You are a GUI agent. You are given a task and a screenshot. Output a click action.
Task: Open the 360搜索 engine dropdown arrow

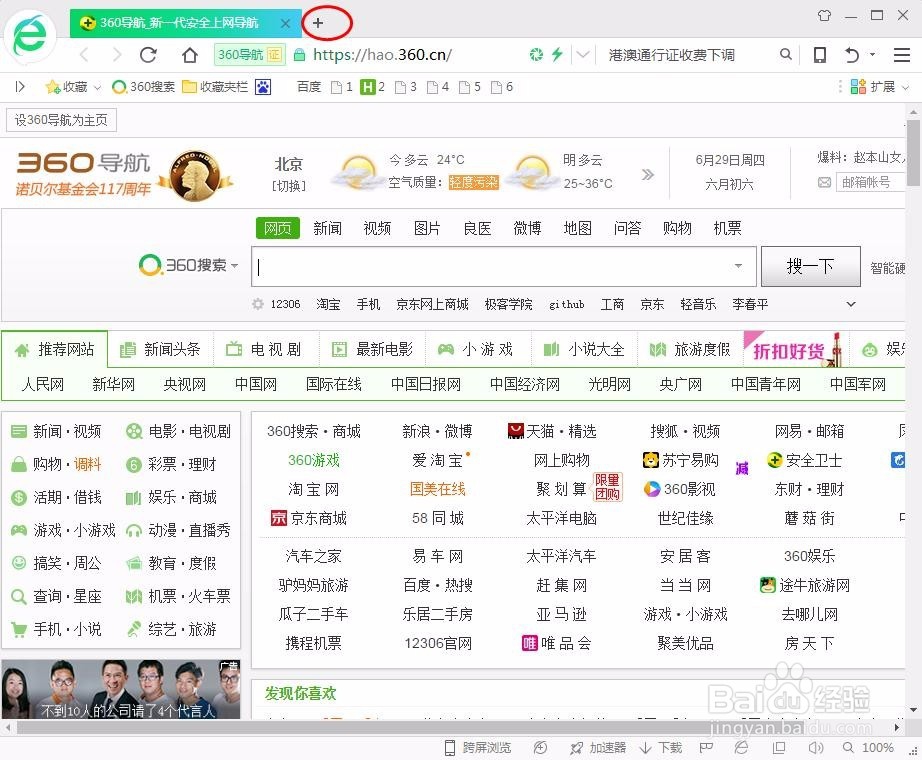tap(232, 265)
